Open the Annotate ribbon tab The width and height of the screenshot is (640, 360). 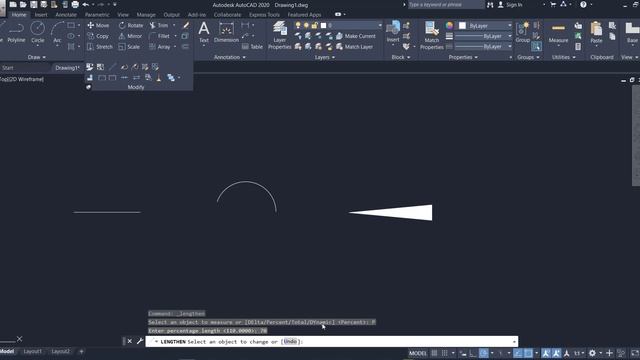[x=66, y=15]
